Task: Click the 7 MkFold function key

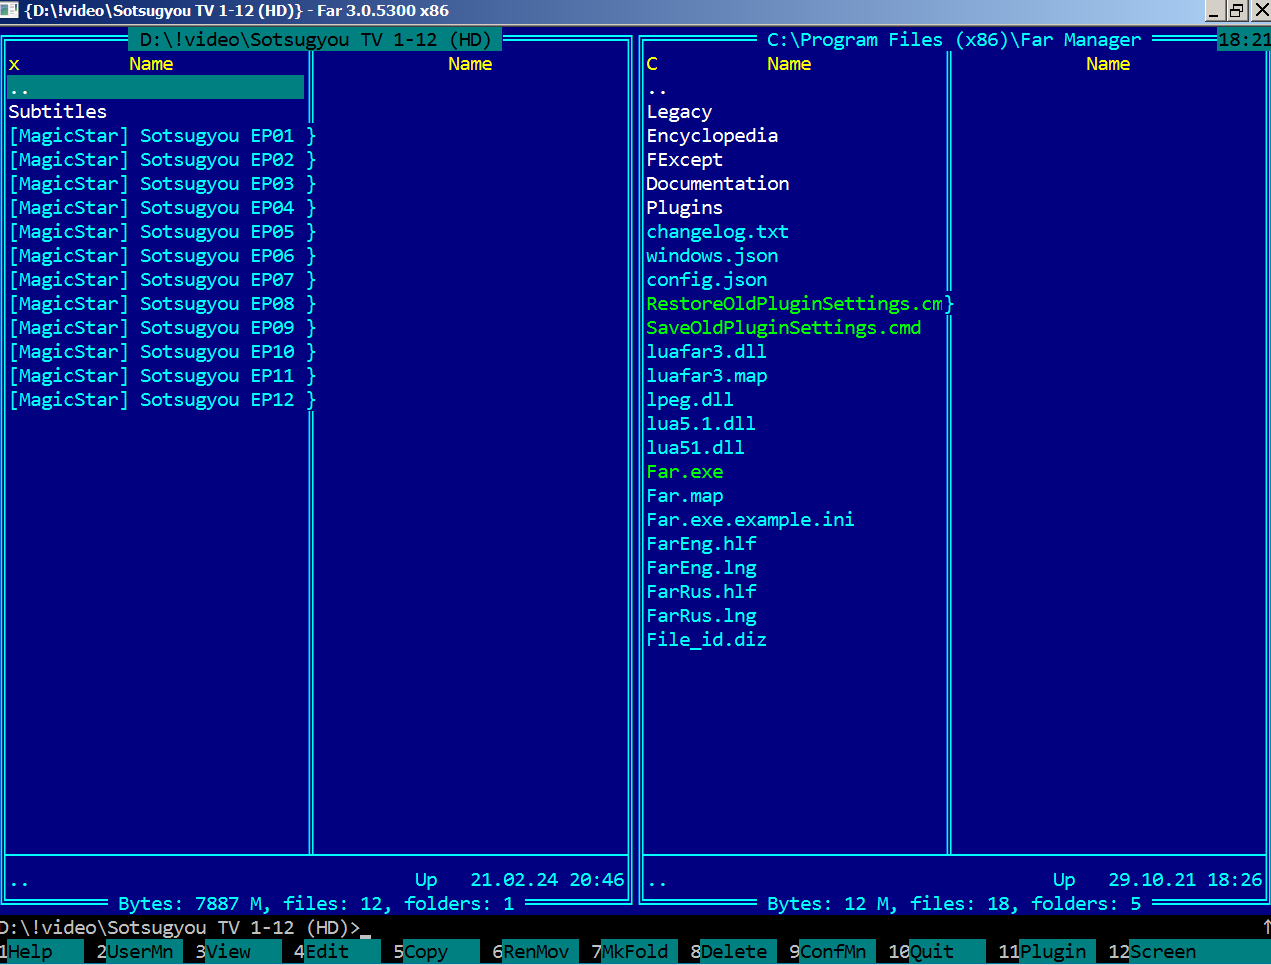Action: click(x=635, y=952)
